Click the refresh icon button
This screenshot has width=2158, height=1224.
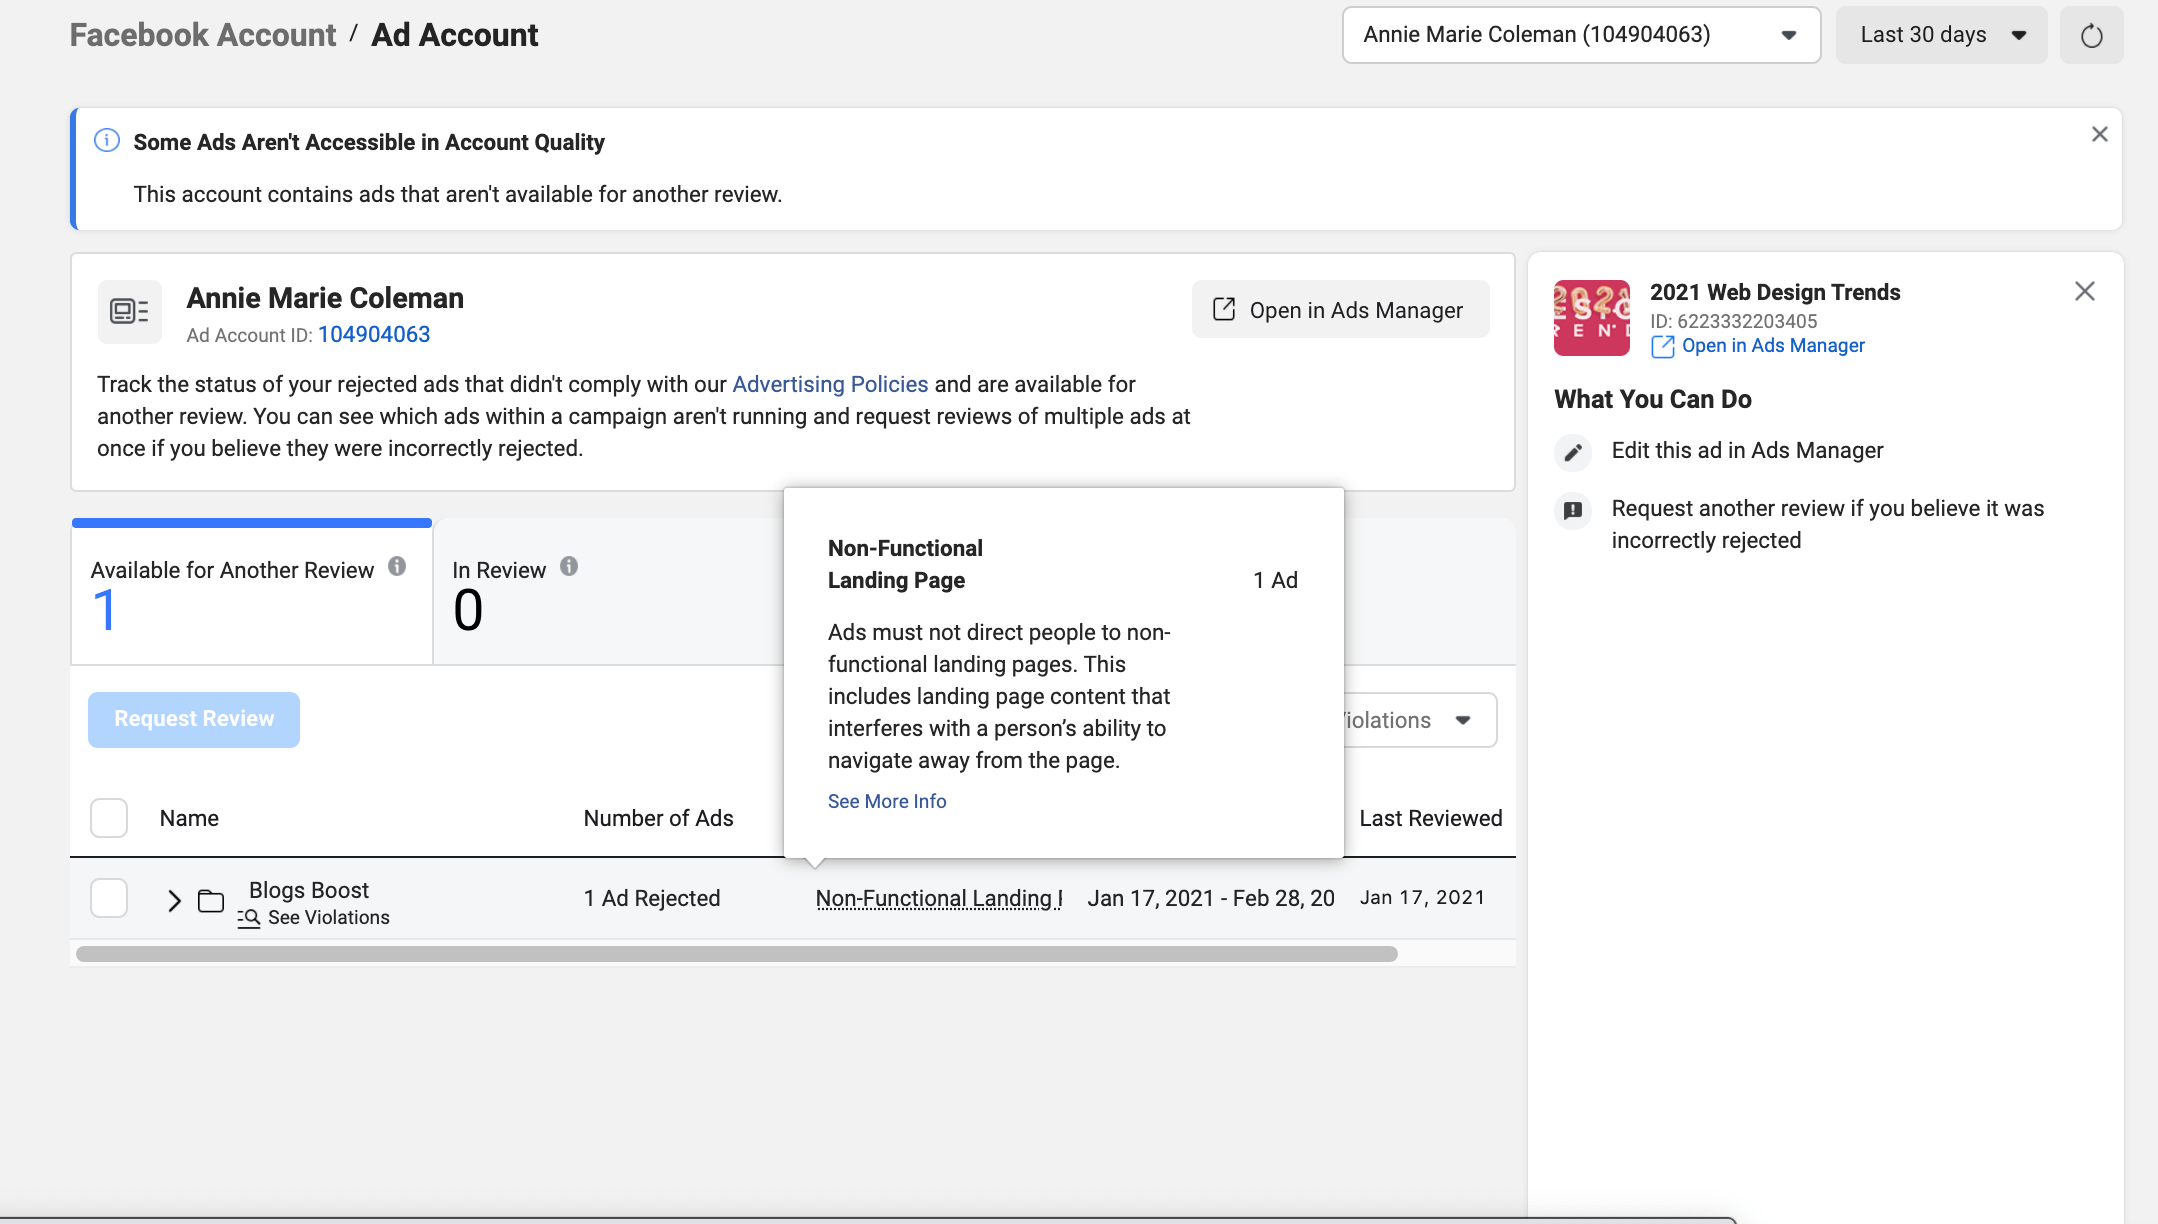pyautogui.click(x=2091, y=36)
